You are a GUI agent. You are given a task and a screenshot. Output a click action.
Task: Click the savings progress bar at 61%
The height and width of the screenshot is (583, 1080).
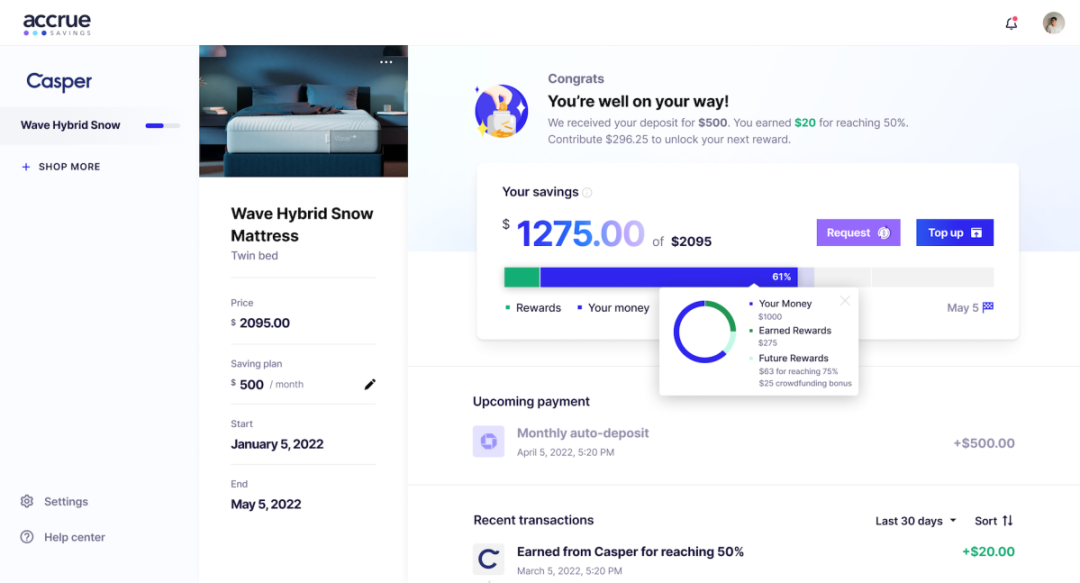coord(667,277)
